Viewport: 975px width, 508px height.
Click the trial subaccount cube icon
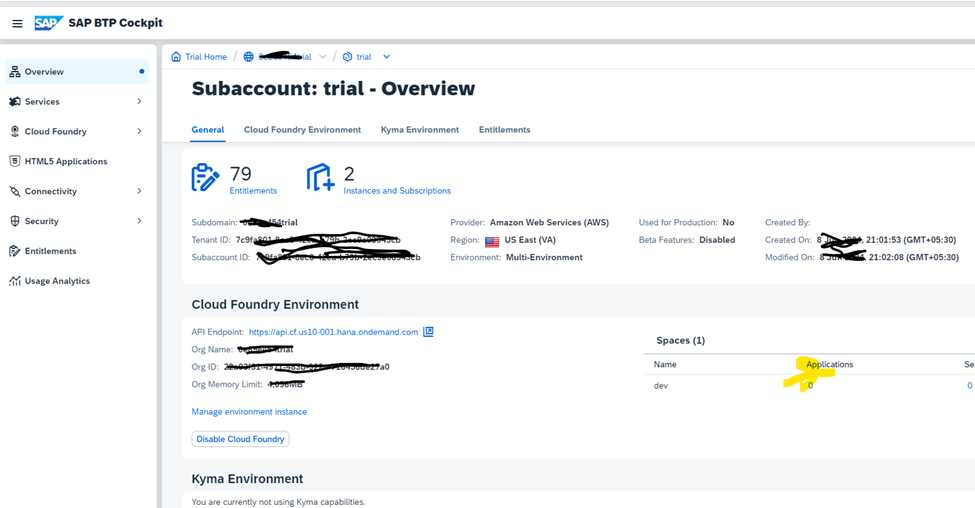coord(348,57)
